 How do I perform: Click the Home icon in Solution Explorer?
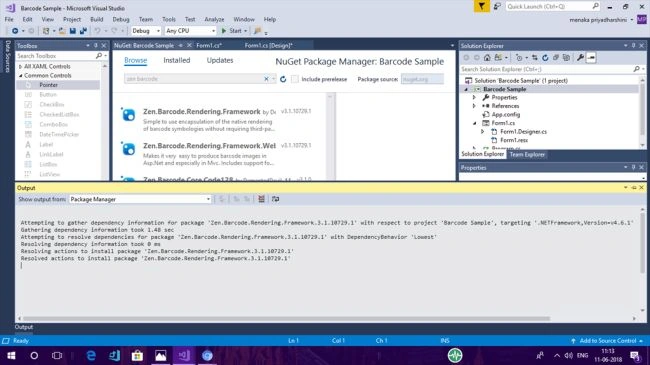coord(487,58)
